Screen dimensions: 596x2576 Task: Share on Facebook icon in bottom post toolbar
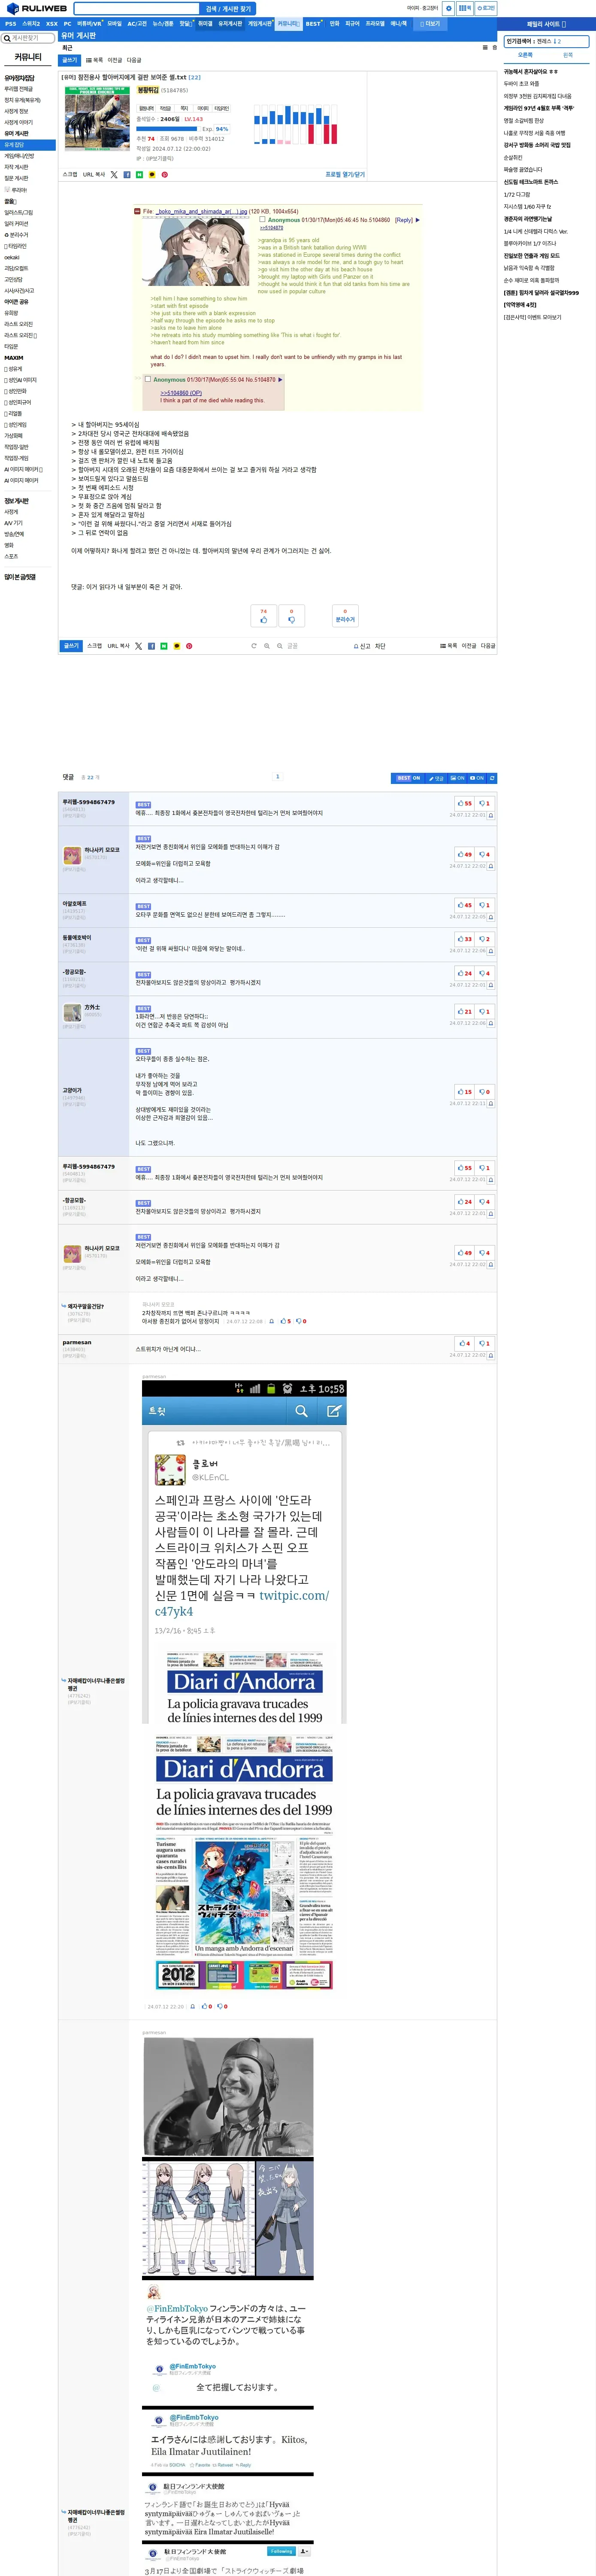point(151,646)
